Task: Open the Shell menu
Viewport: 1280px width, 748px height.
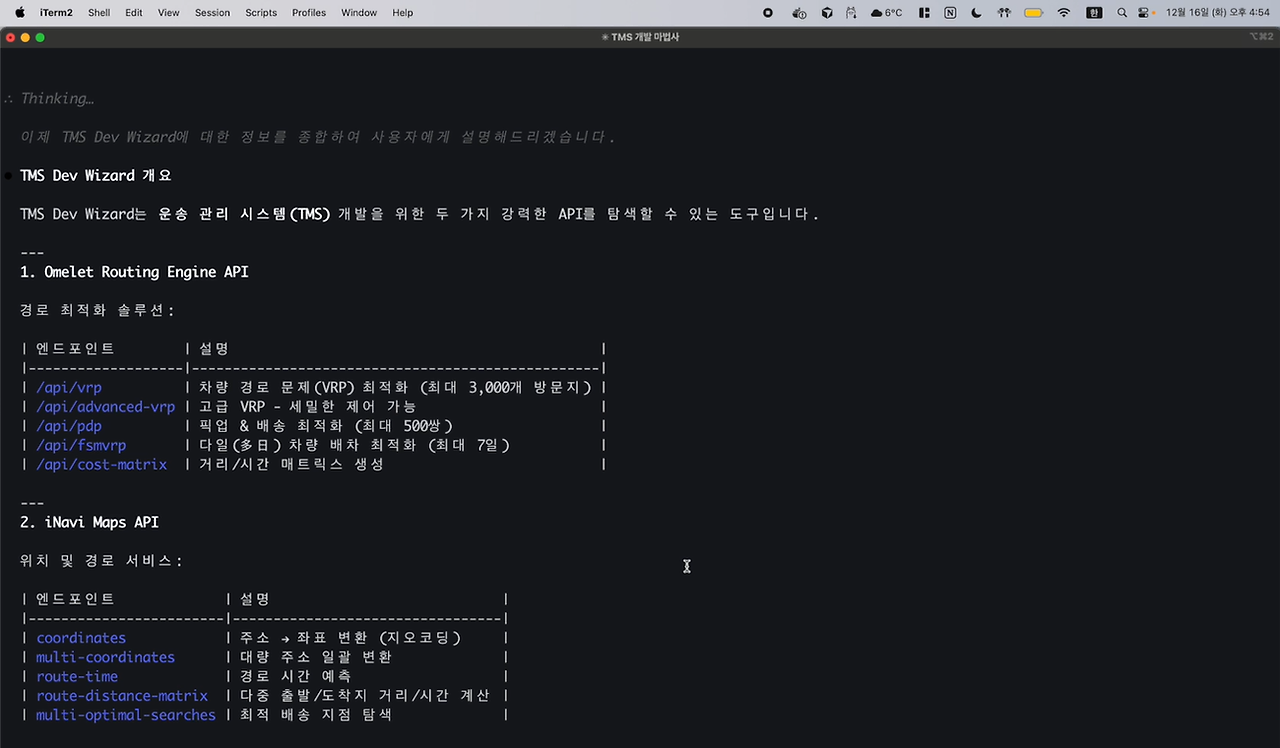Action: click(99, 13)
